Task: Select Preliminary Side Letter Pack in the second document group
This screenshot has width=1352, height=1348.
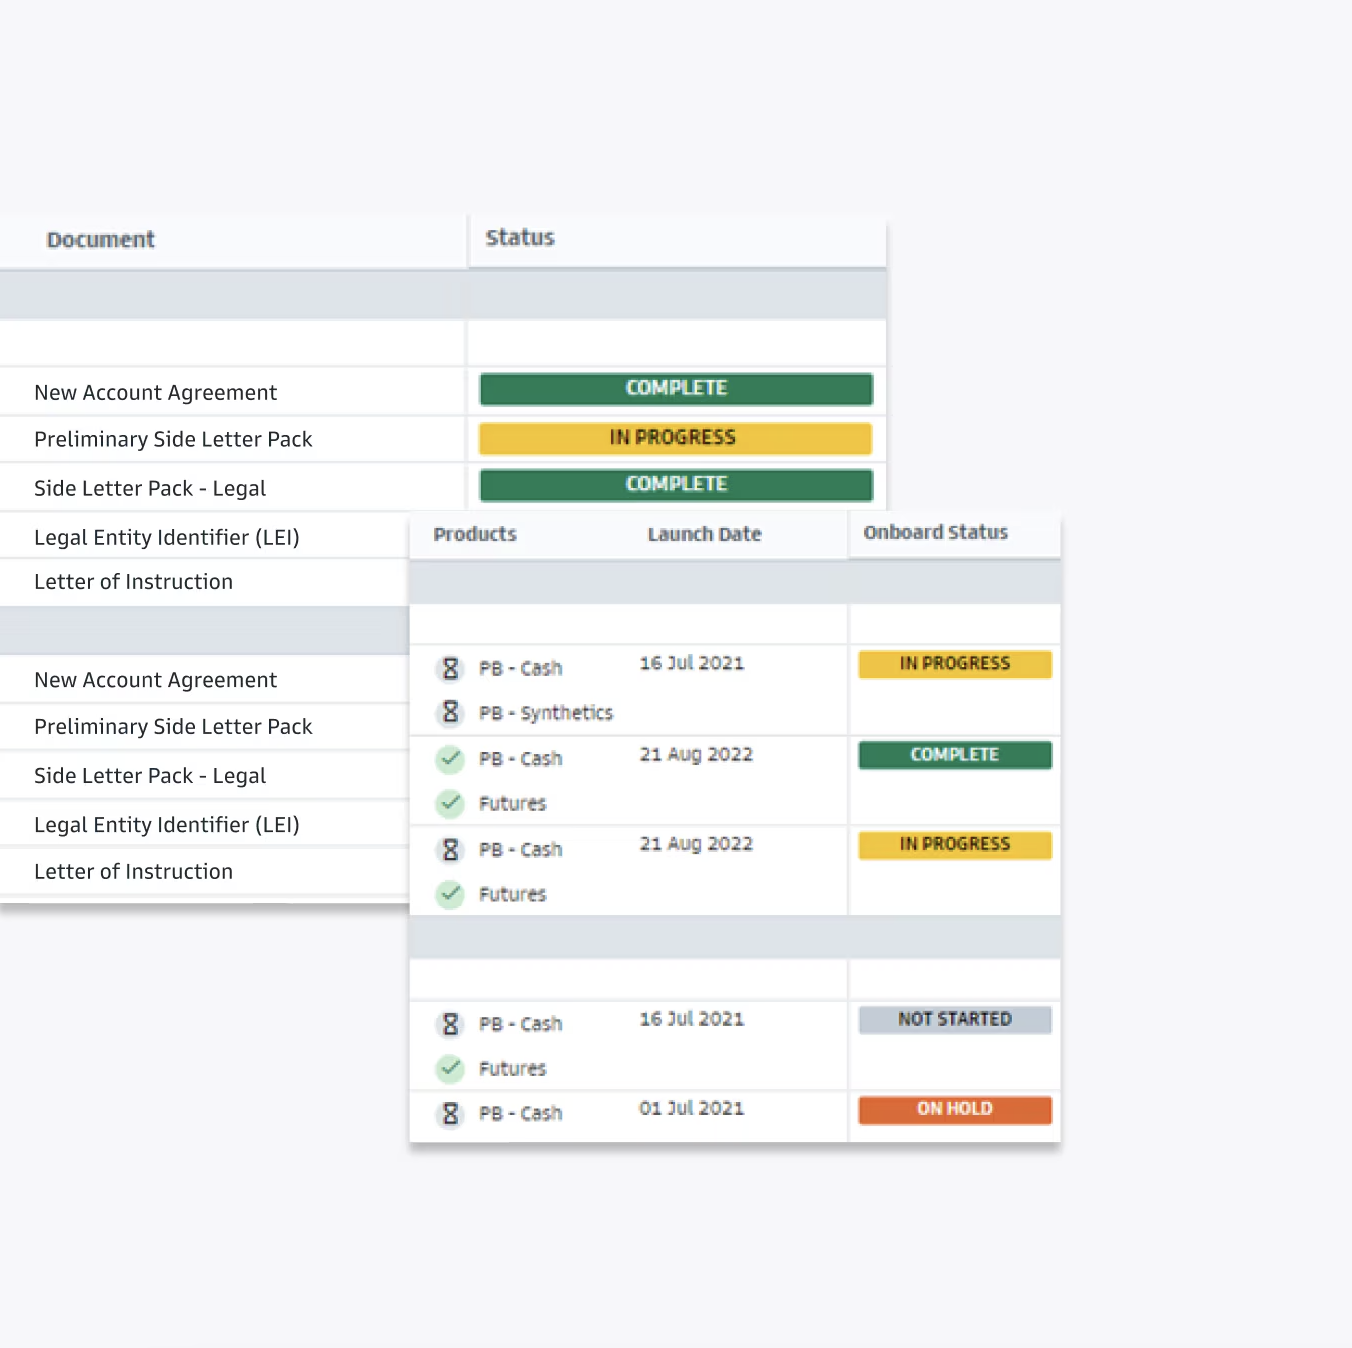Action: pos(173,727)
